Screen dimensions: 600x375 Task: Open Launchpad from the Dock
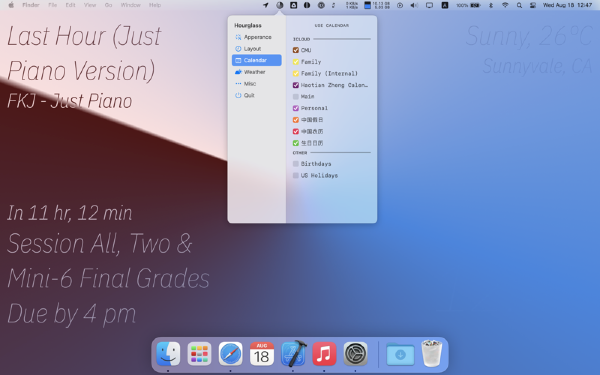[199, 354]
